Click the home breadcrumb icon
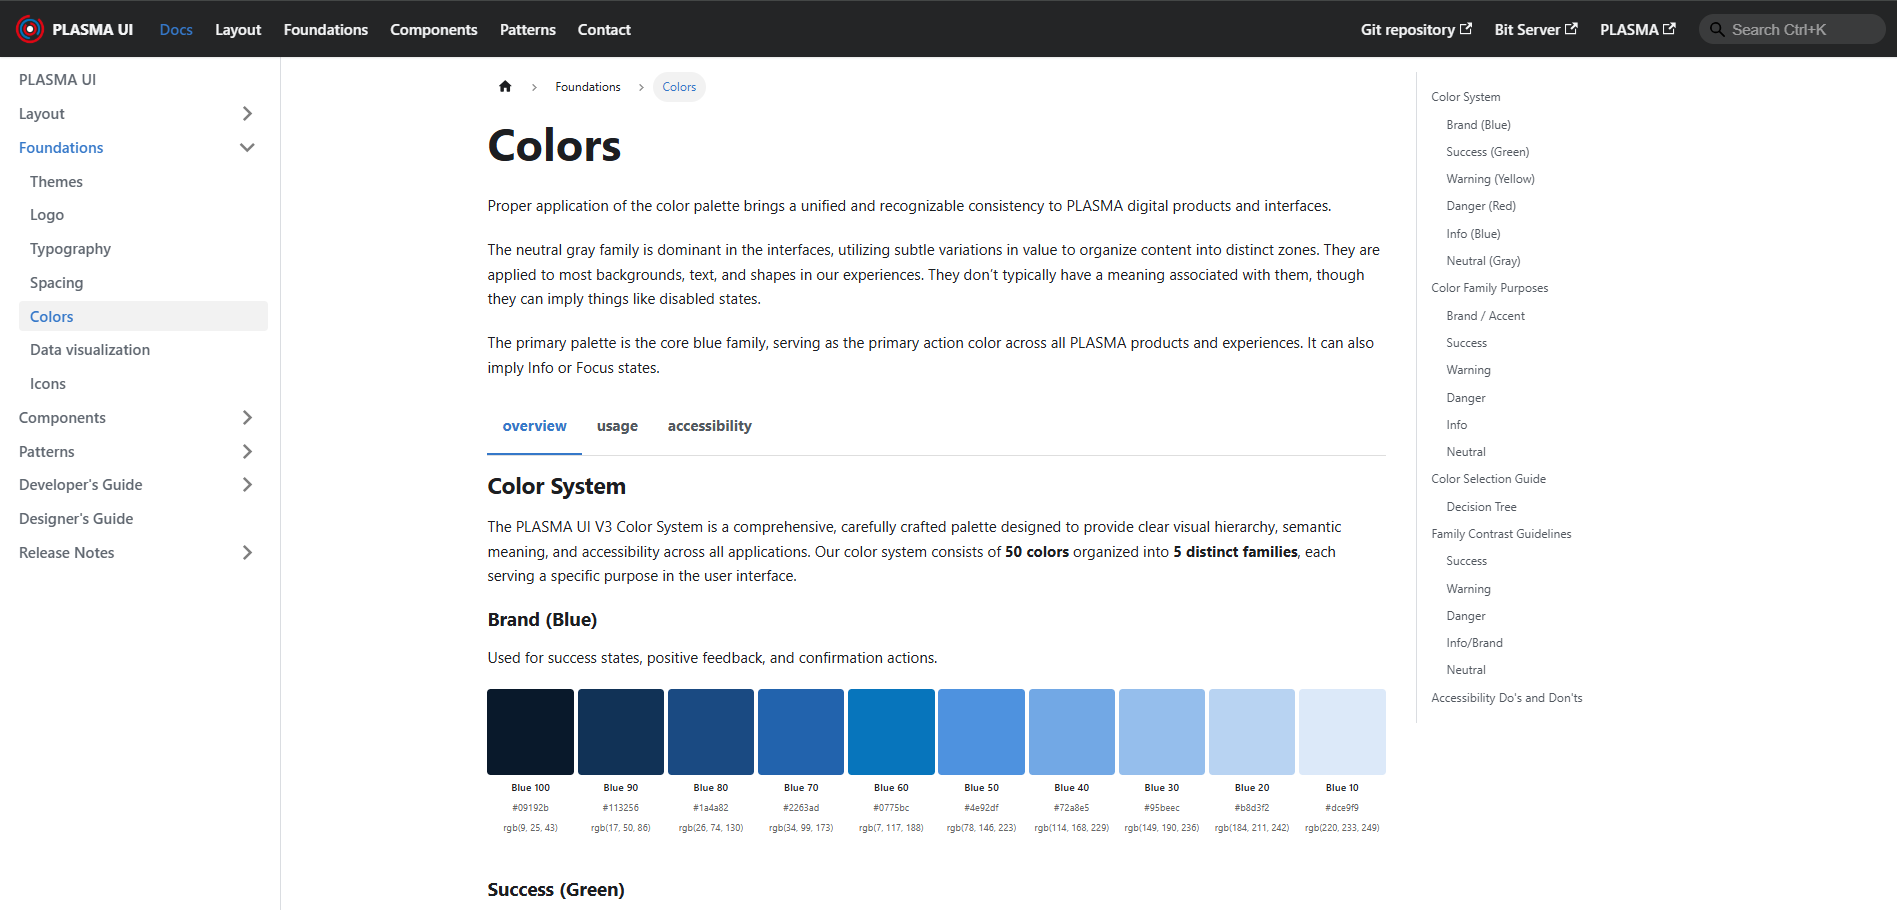The image size is (1897, 910). coord(505,87)
